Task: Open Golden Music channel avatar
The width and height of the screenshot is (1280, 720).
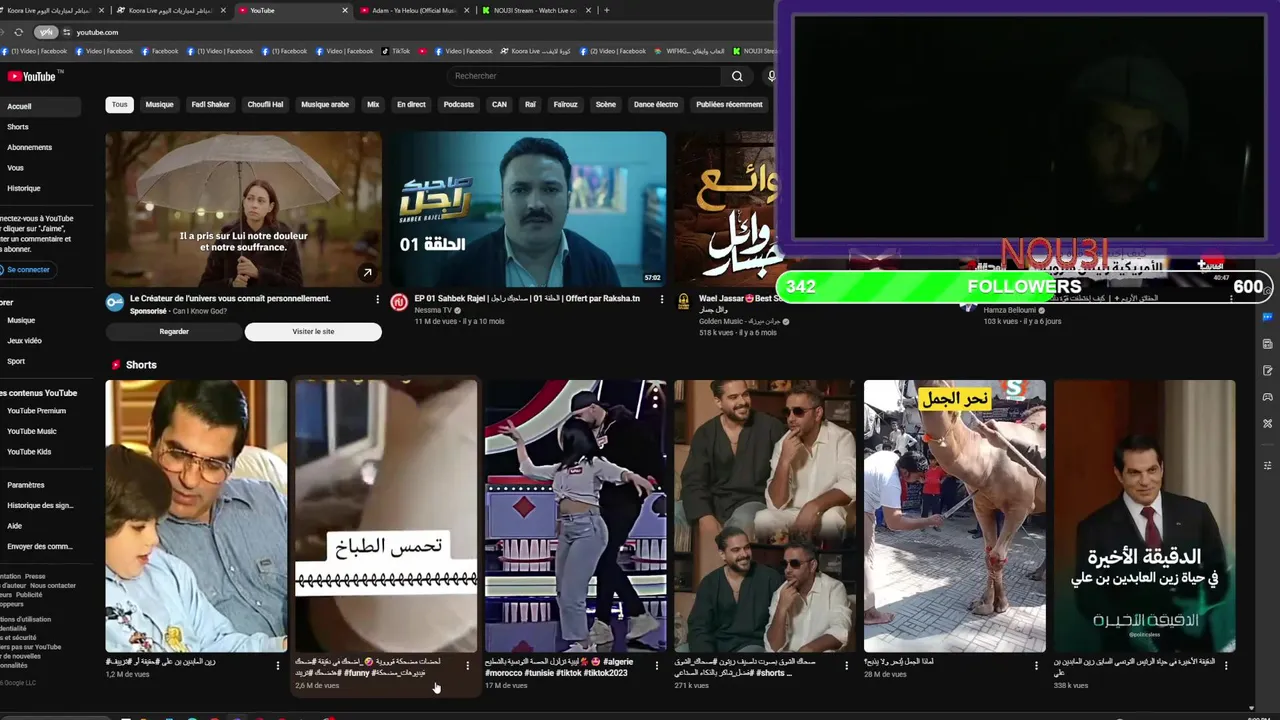Action: [x=684, y=302]
